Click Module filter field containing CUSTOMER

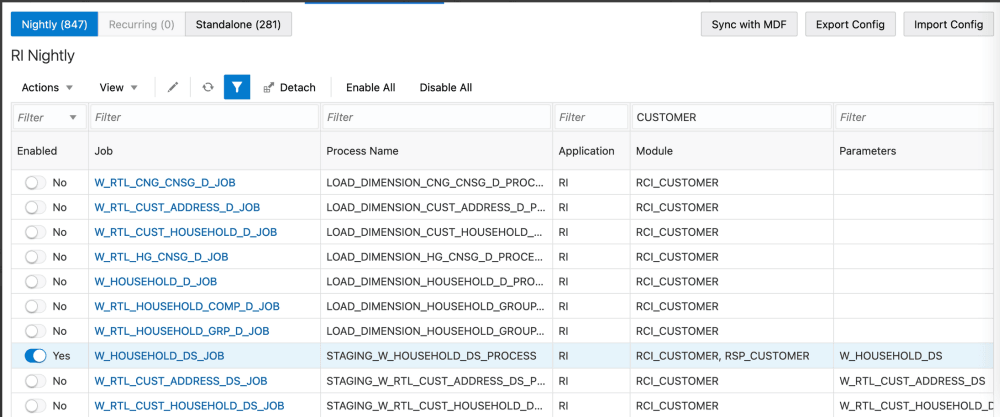[x=732, y=117]
